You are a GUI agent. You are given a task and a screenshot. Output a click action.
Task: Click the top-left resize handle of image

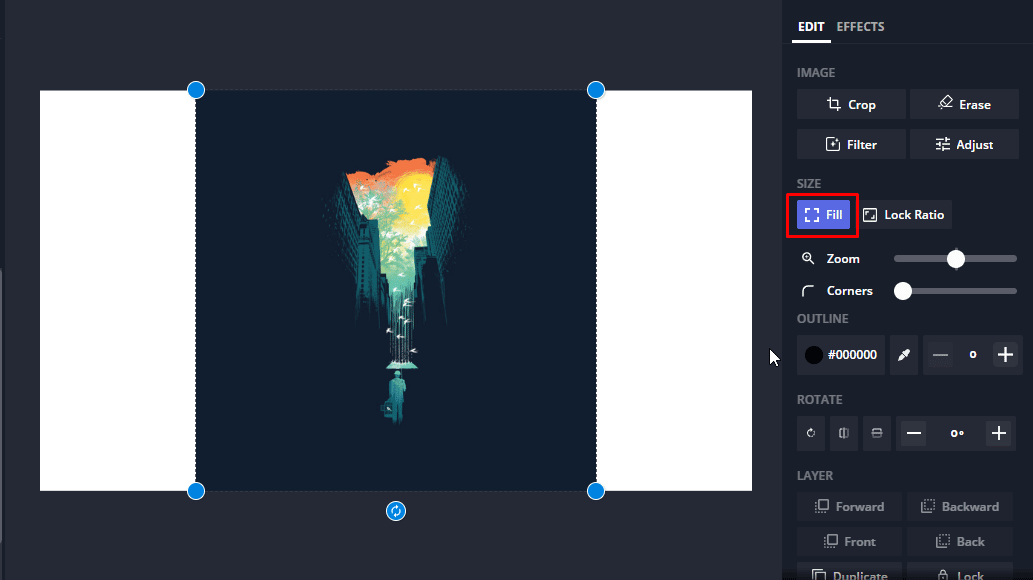(196, 90)
